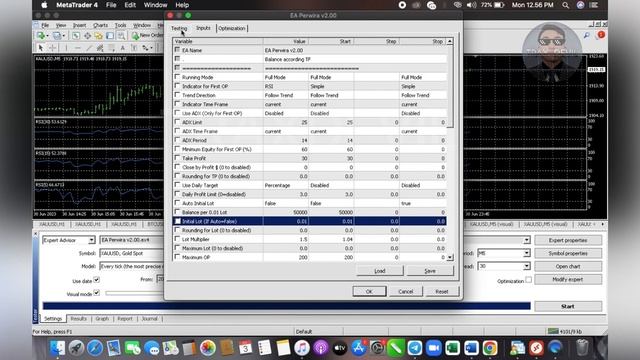The height and width of the screenshot is (360, 640).
Task: Open macOS Spotlight search icon
Action: (x=565, y=5)
